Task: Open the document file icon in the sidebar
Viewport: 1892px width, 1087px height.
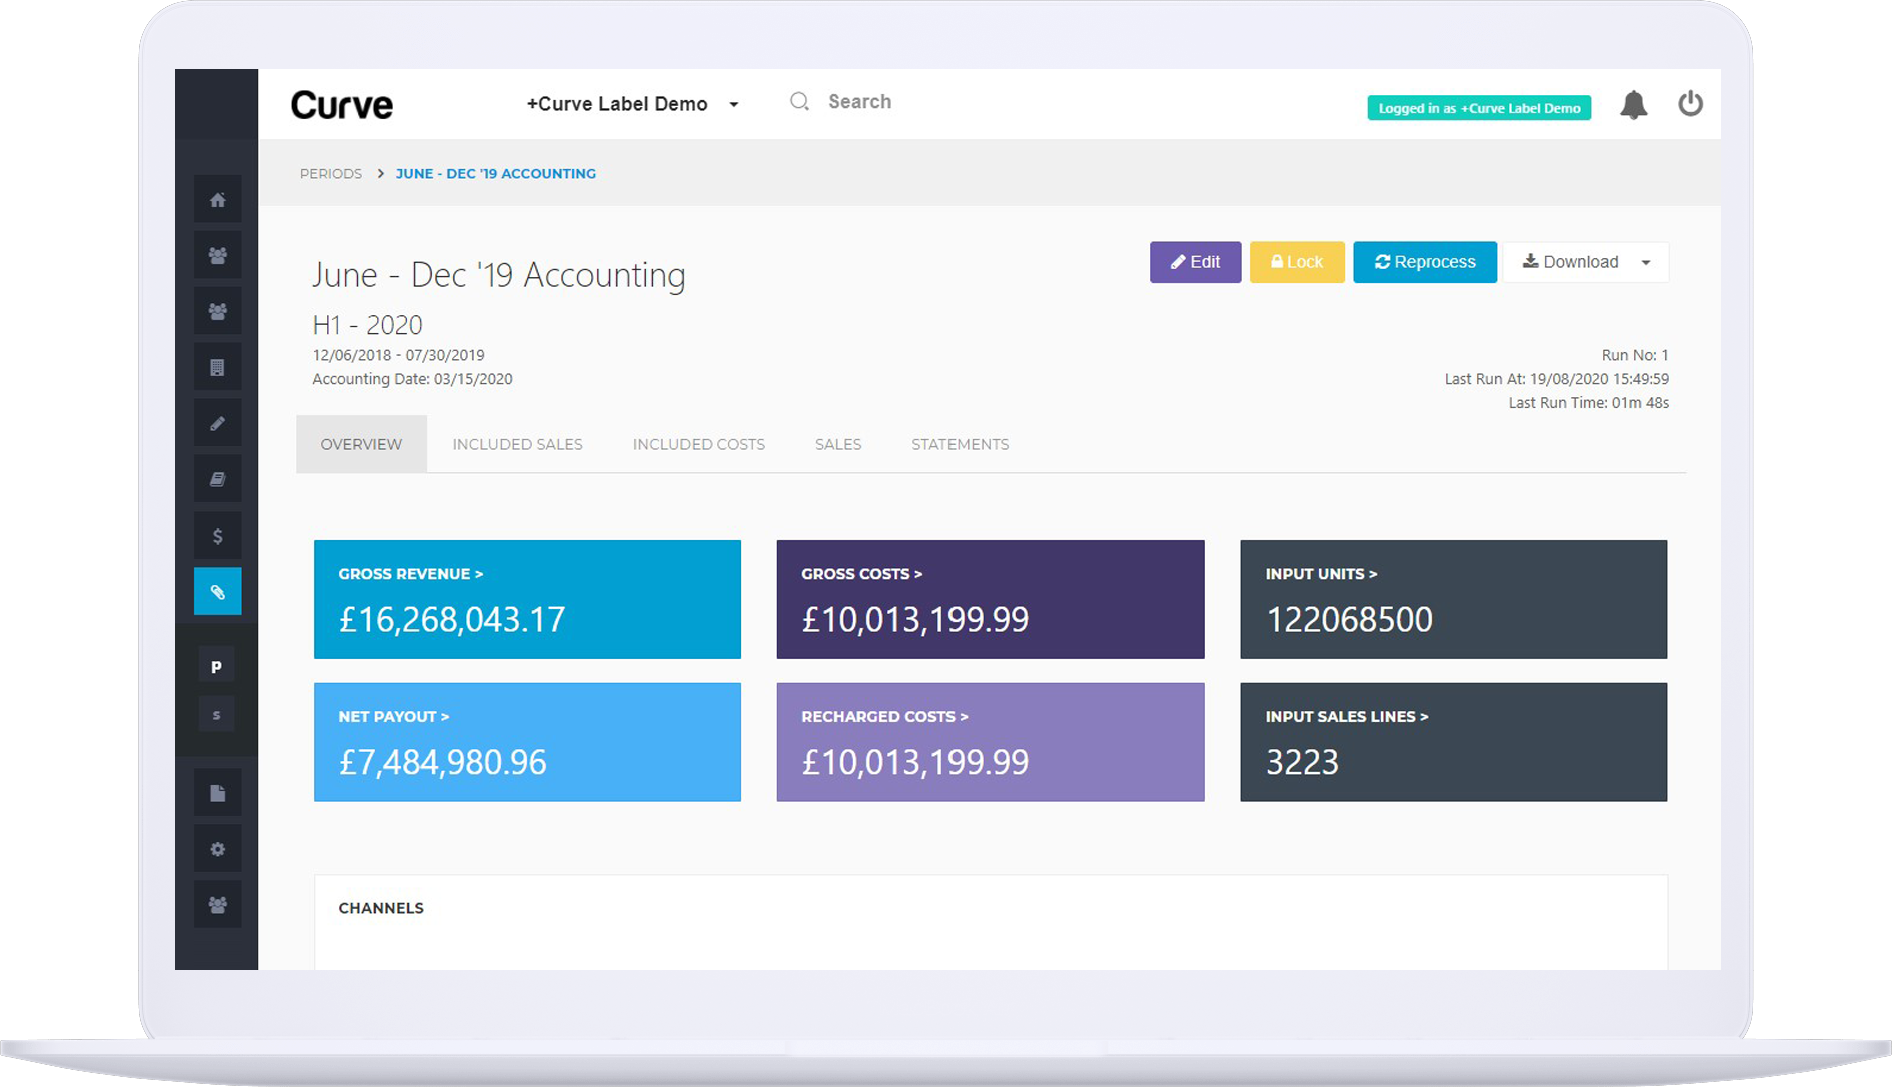Action: (x=217, y=793)
